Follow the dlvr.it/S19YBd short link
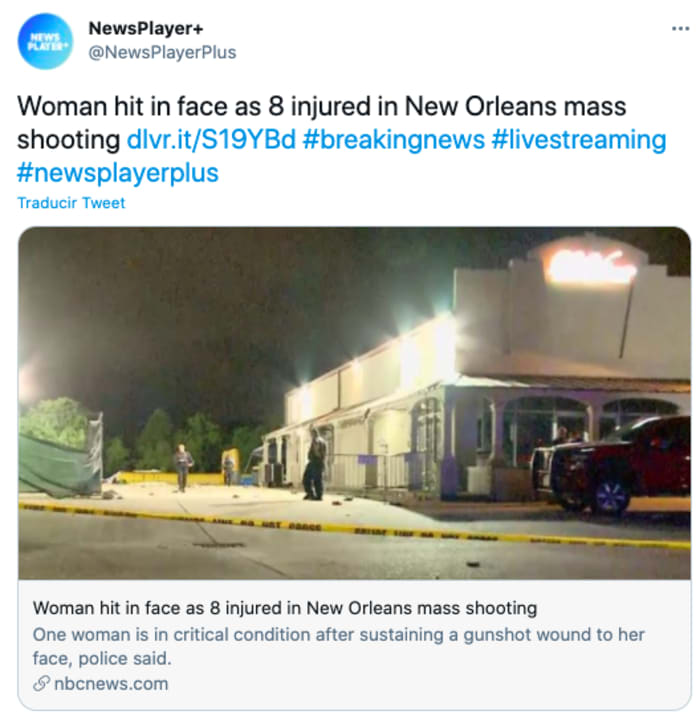700x715 pixels. (212, 140)
